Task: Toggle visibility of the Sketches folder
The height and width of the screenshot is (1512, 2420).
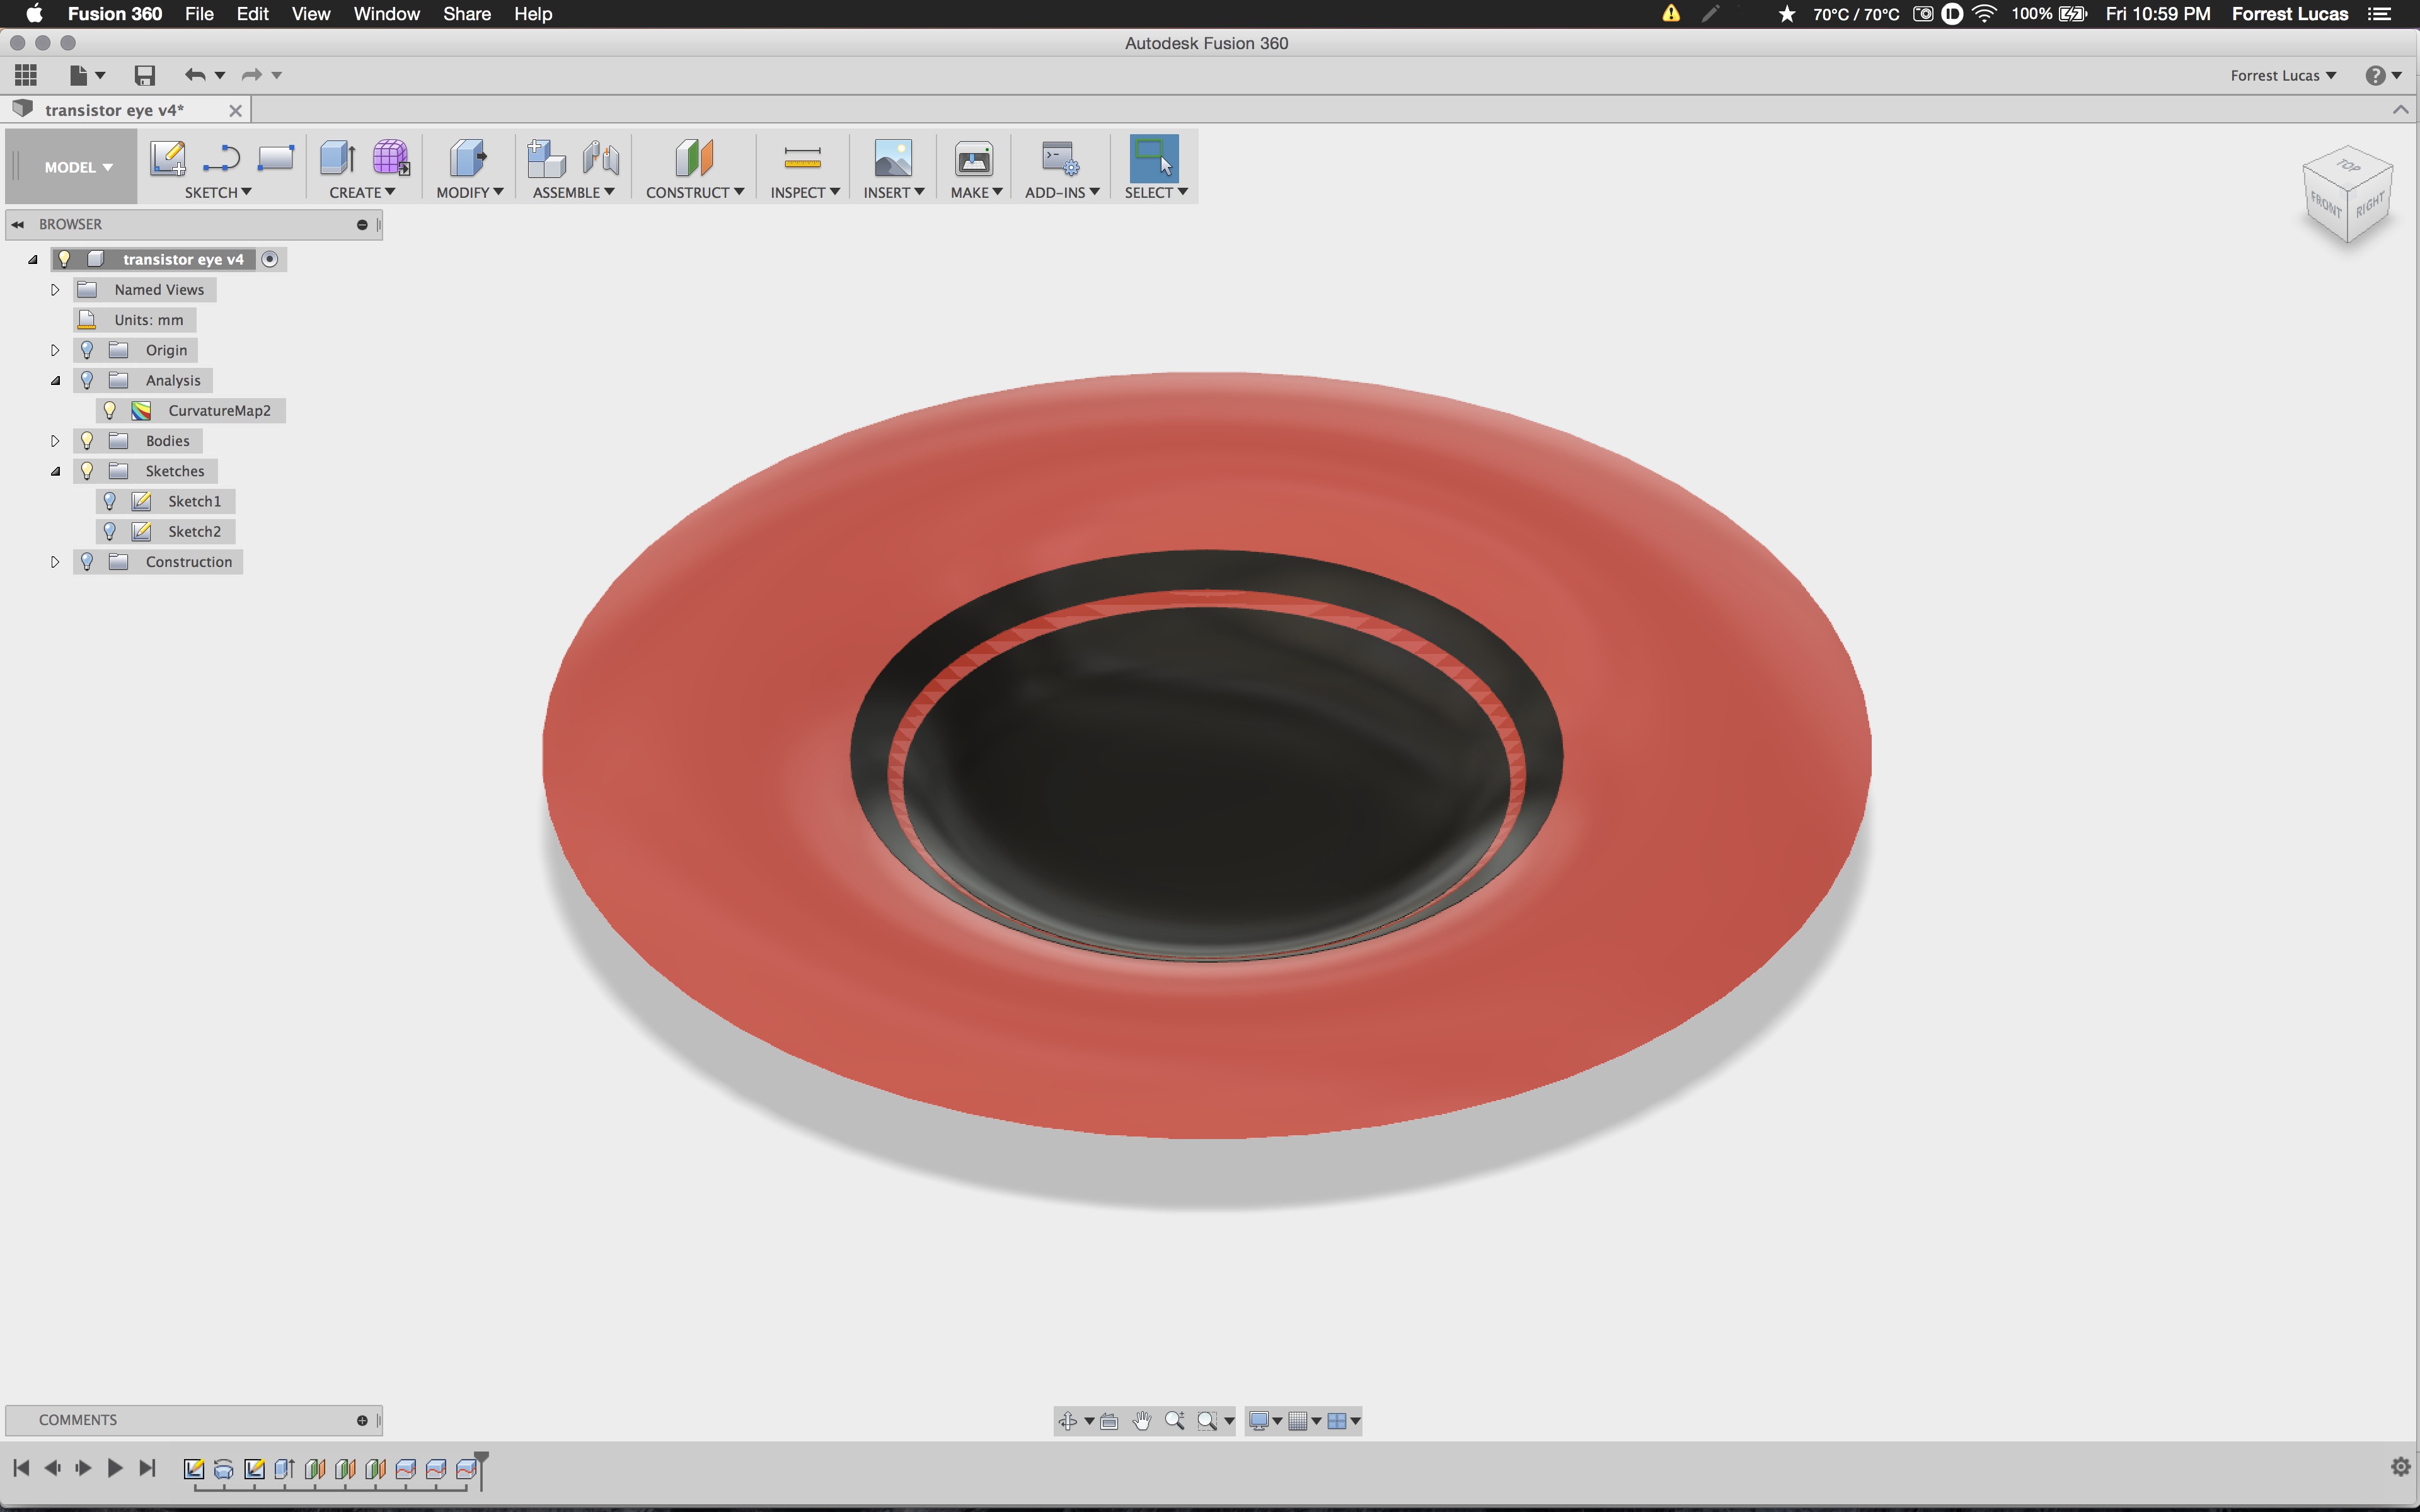Action: [87, 471]
